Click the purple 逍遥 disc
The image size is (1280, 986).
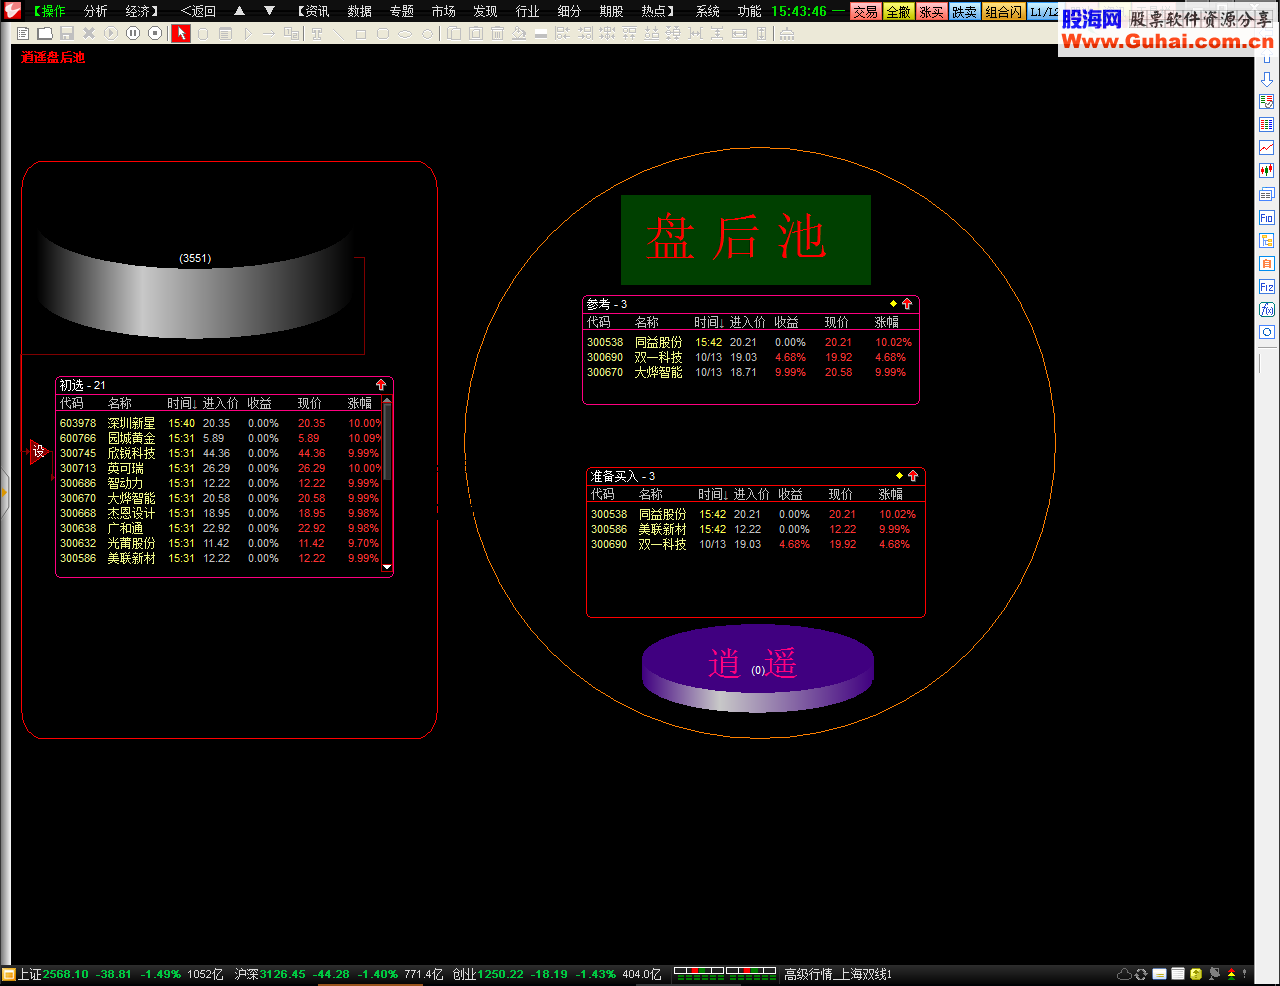point(757,667)
